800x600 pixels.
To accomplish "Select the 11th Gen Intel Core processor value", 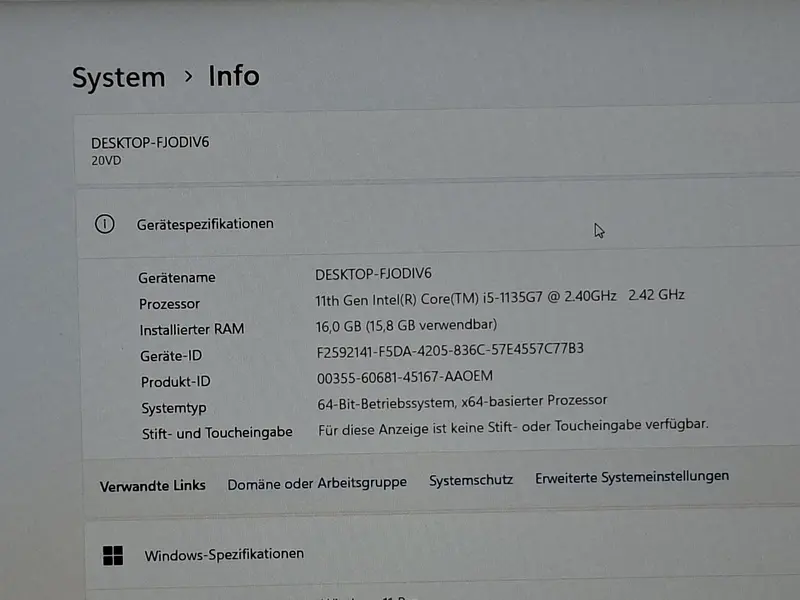I will pos(499,297).
